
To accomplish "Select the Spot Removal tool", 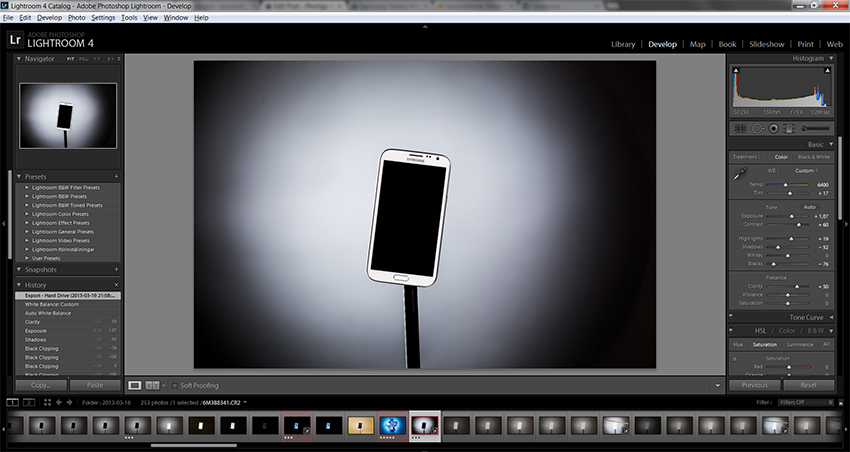I will 758,128.
